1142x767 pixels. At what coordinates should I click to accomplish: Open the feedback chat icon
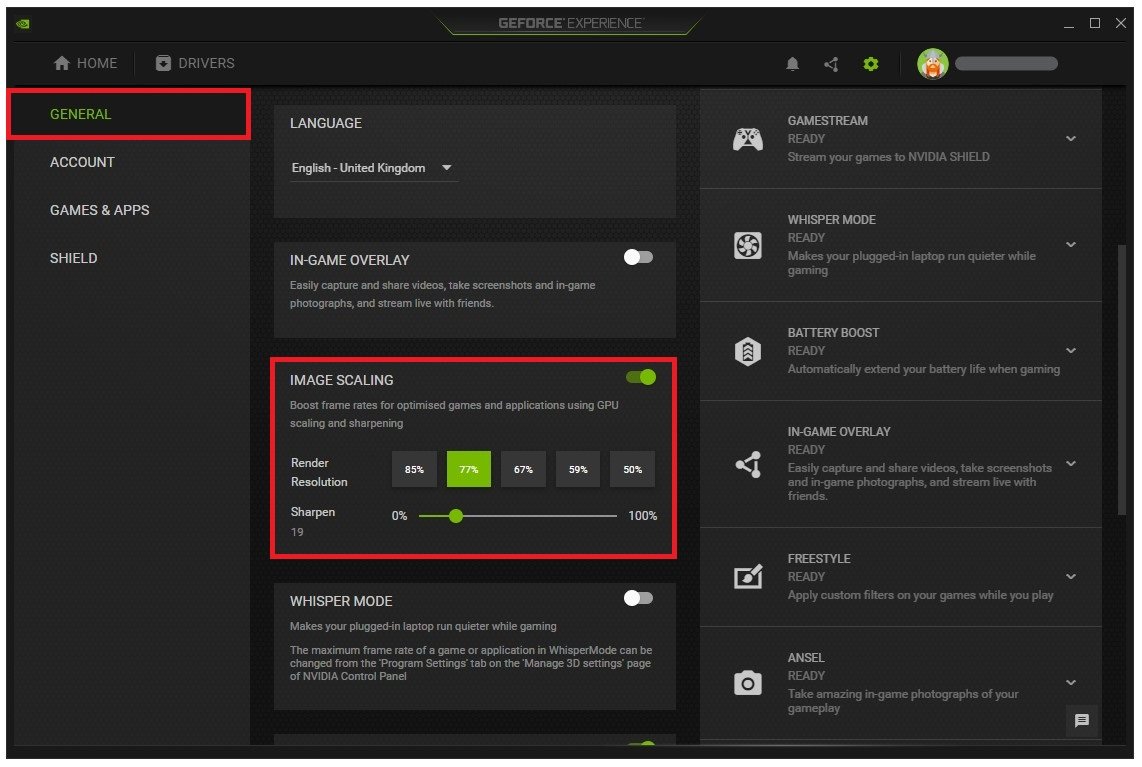pos(1081,720)
